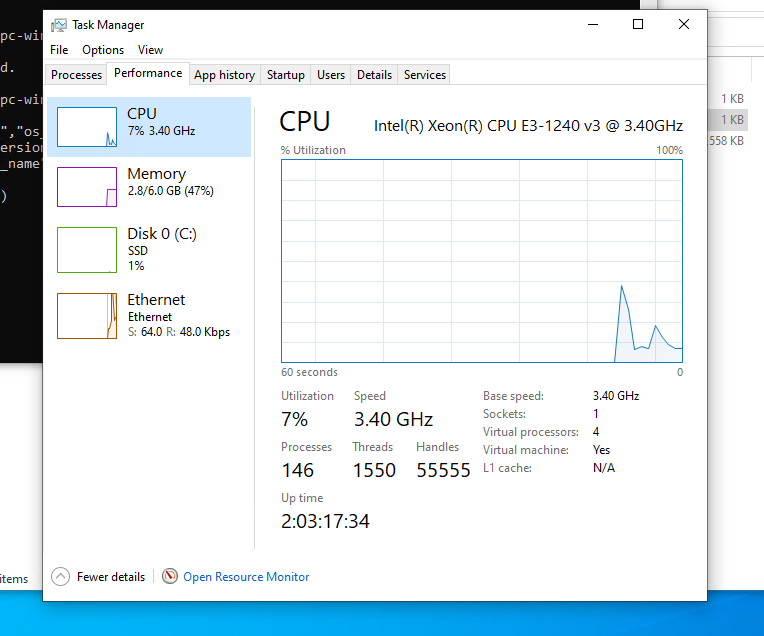Open the View menu
The image size is (764, 636).
150,50
